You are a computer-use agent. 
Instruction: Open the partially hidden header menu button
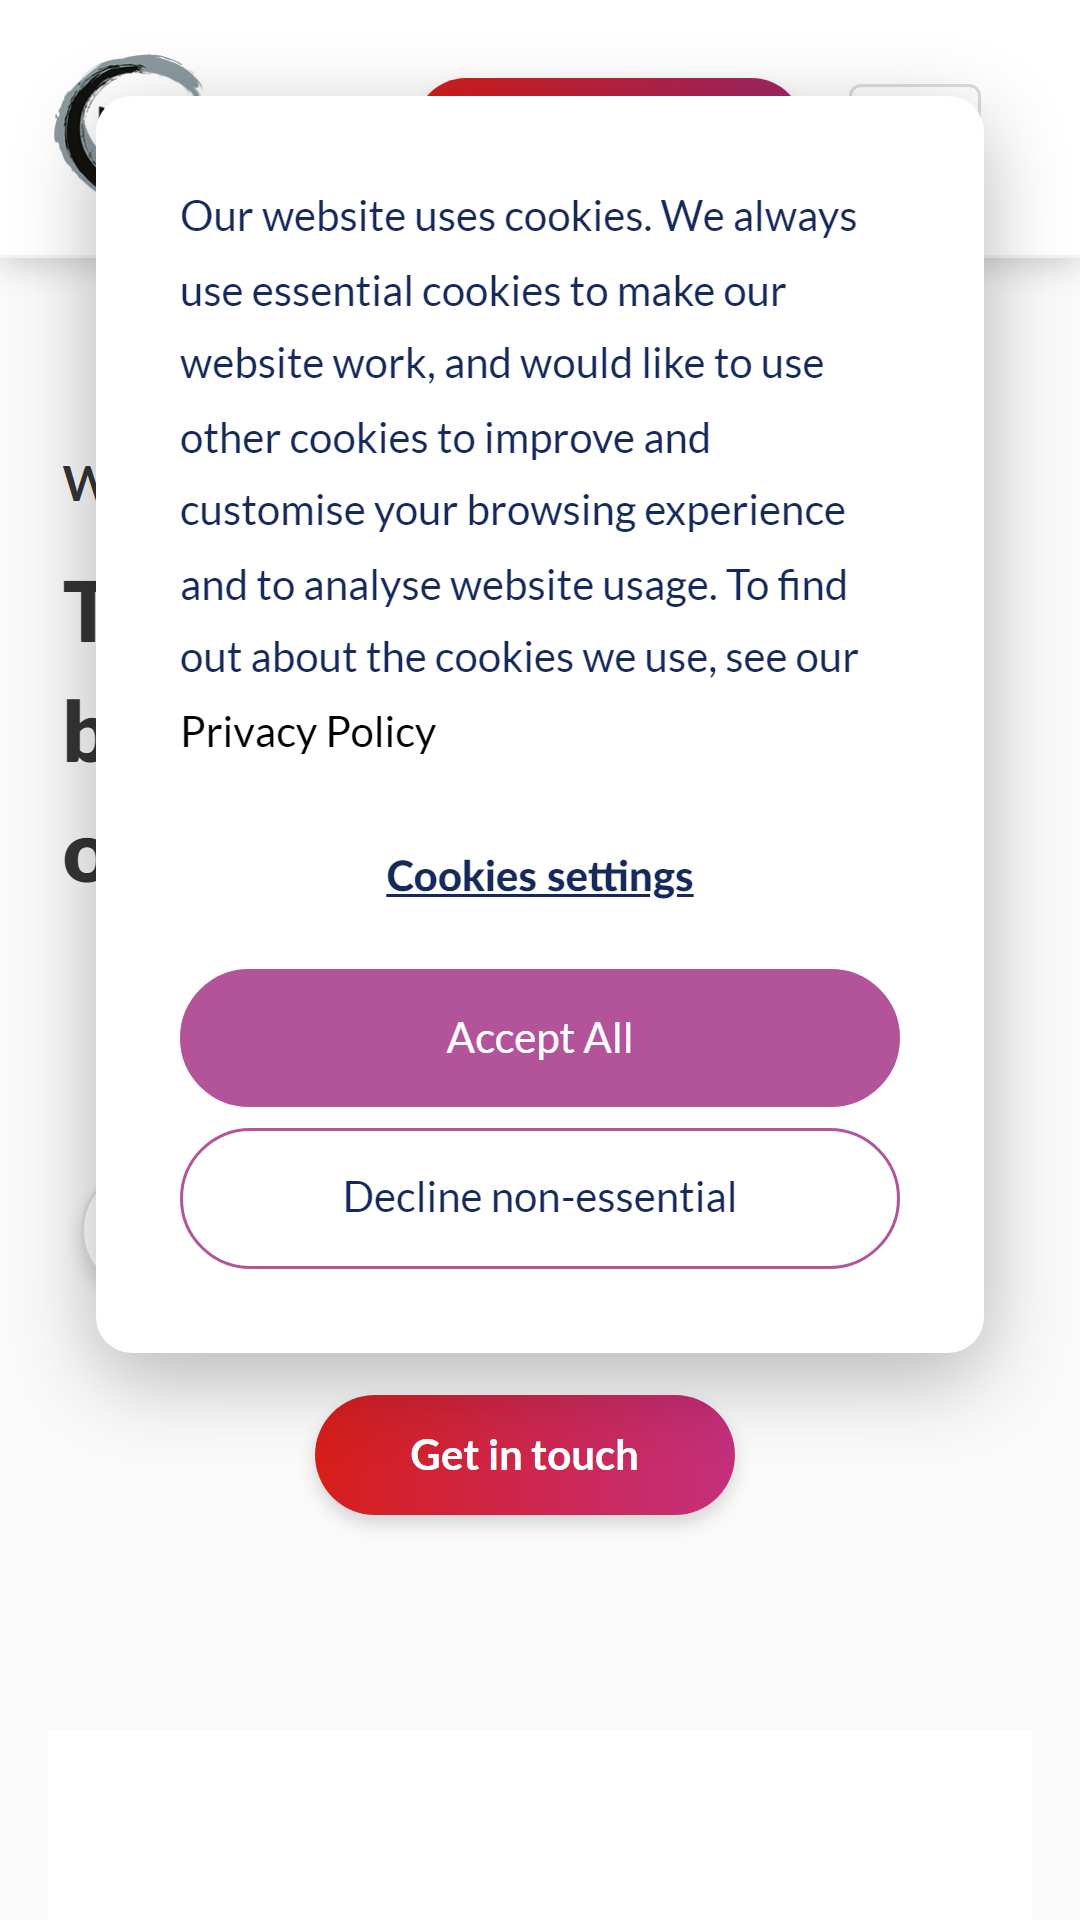tap(914, 91)
